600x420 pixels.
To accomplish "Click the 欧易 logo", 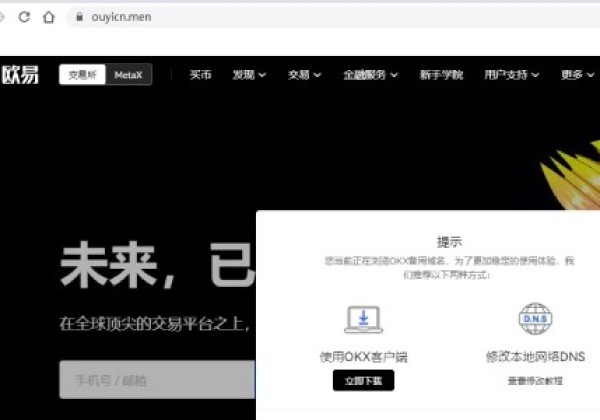I will (20, 75).
